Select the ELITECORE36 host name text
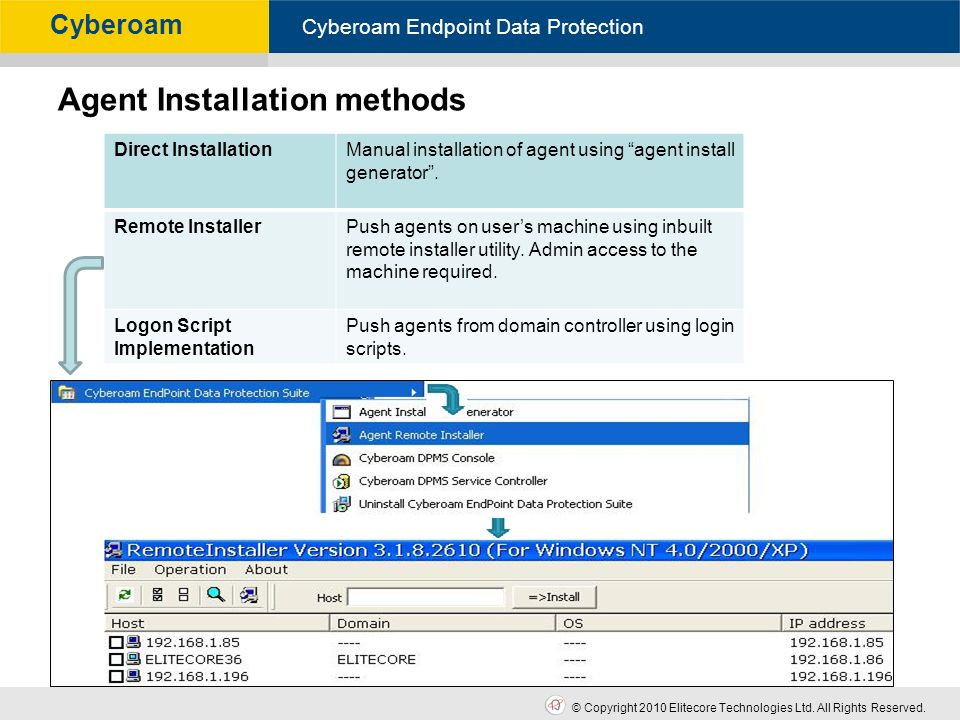 [193, 659]
